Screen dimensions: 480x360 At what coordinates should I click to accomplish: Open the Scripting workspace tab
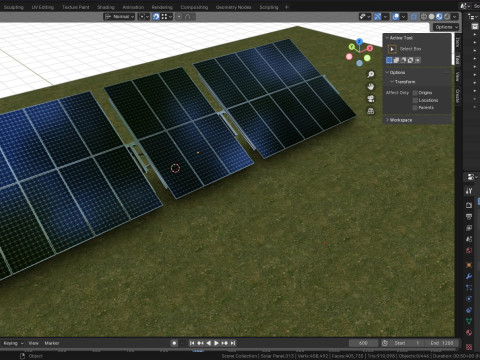click(269, 7)
